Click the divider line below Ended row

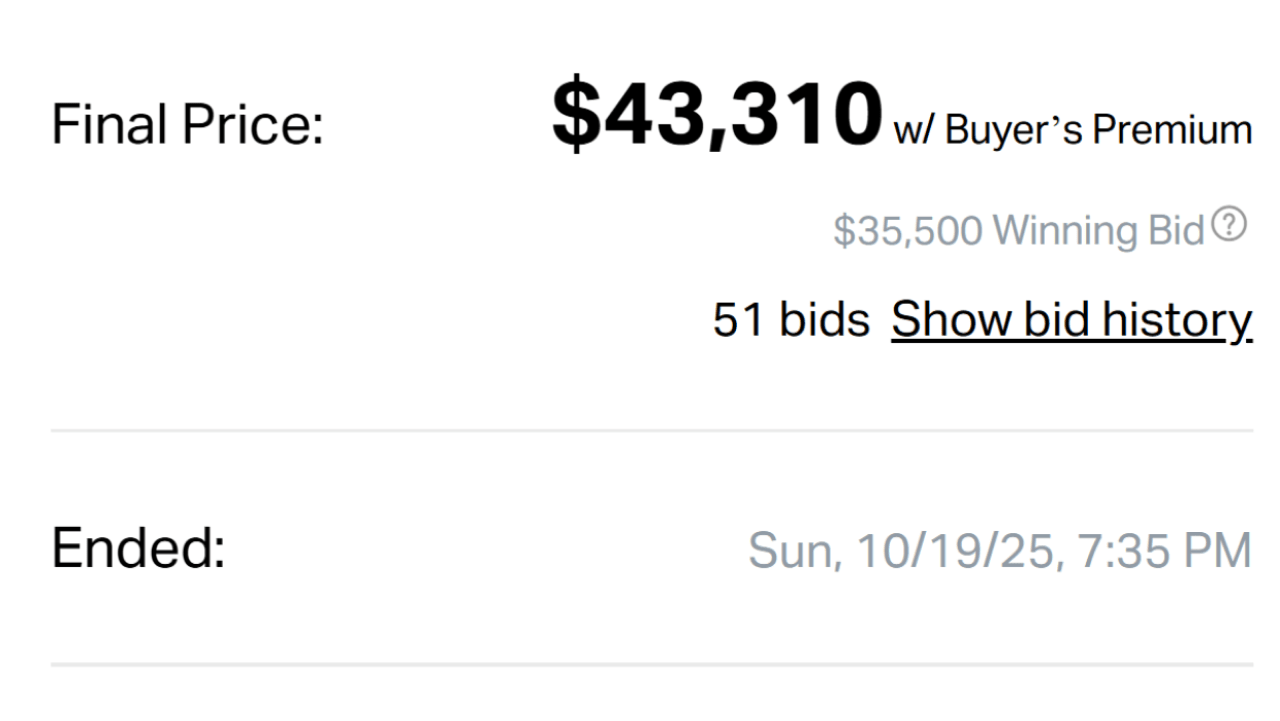(652, 664)
